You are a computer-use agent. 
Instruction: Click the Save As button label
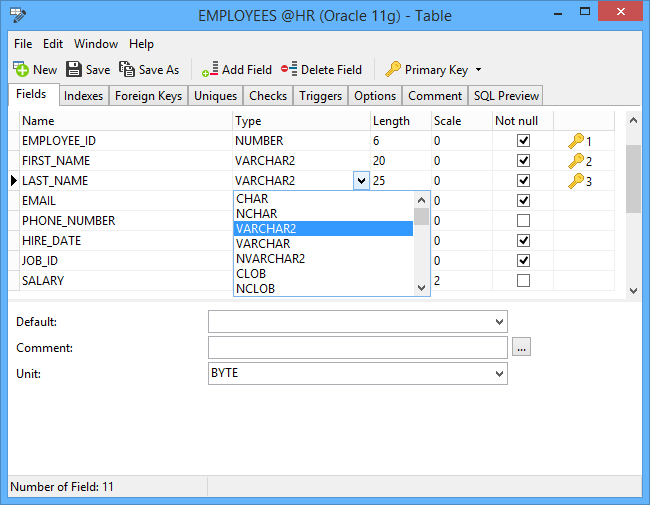tap(159, 70)
